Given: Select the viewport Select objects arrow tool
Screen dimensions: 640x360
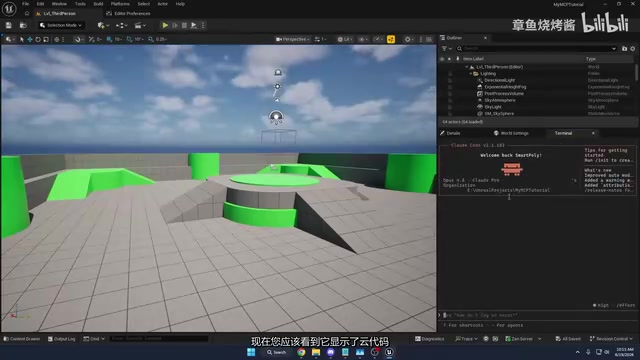Looking at the screenshot, I should 22,40.
